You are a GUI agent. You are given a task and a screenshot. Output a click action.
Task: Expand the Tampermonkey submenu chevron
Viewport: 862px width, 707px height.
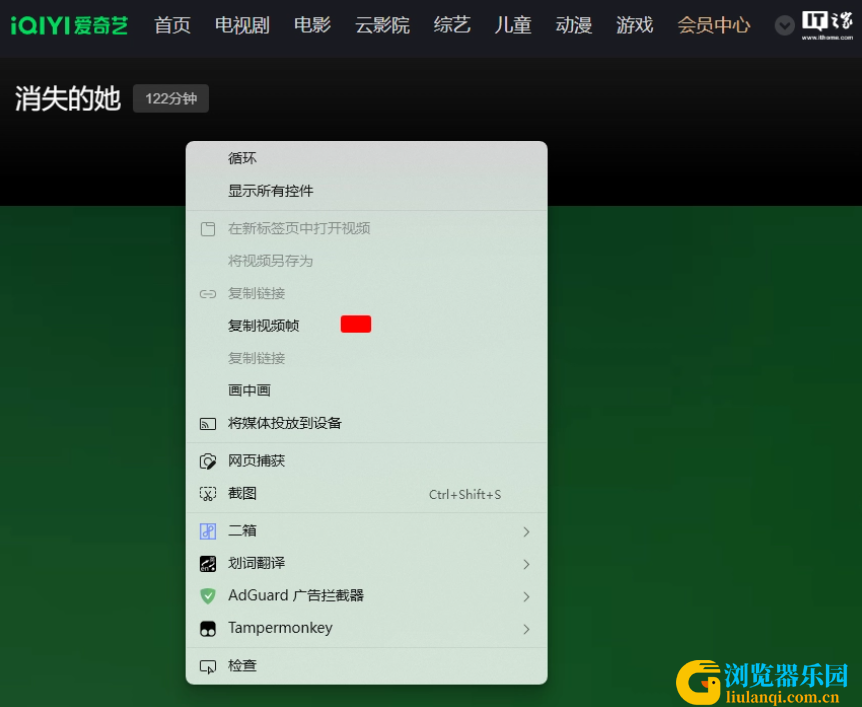tap(526, 629)
